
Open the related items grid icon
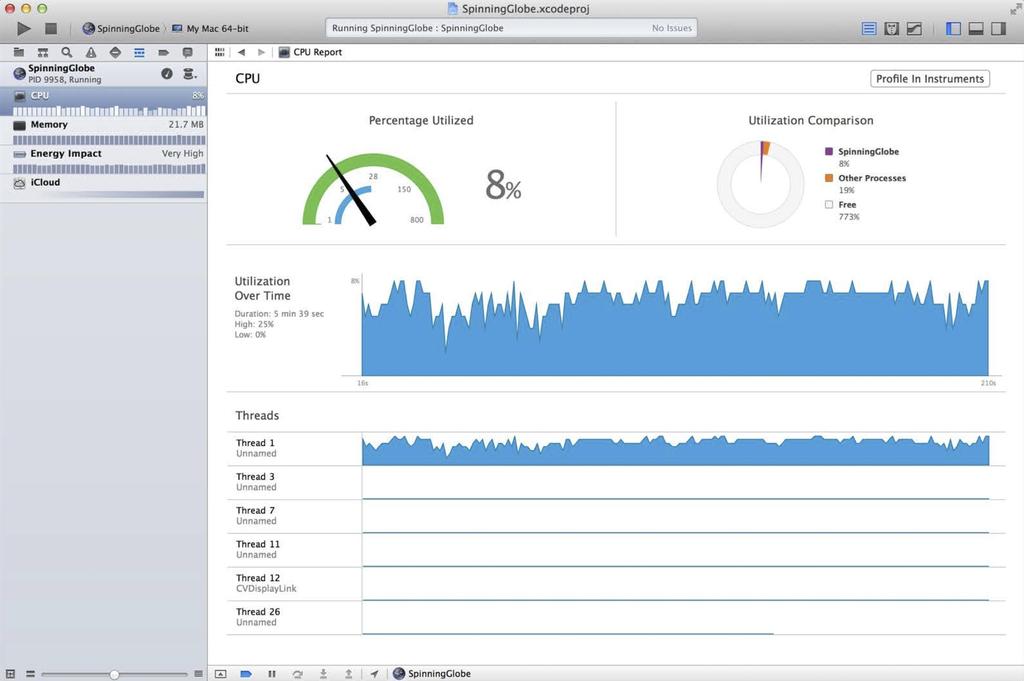(219, 52)
